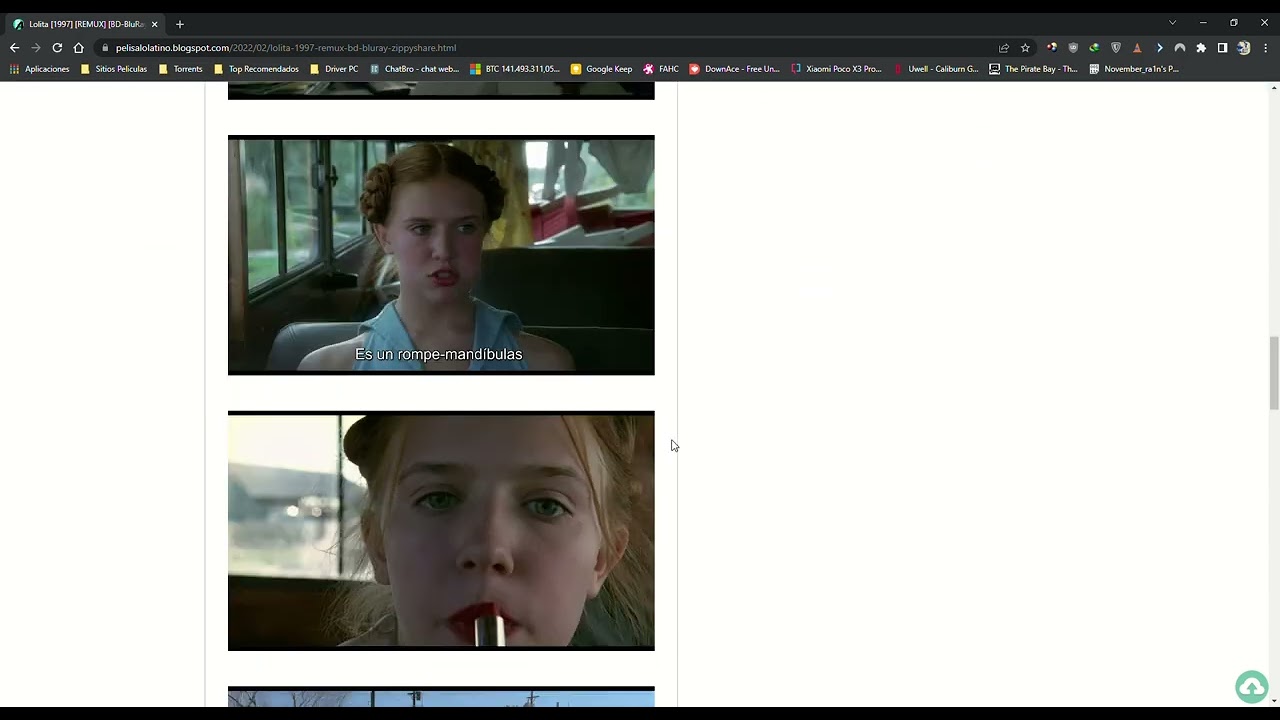Screen dimensions: 1280x720
Task: Open the tab search chevron dropdown
Action: 1172,22
